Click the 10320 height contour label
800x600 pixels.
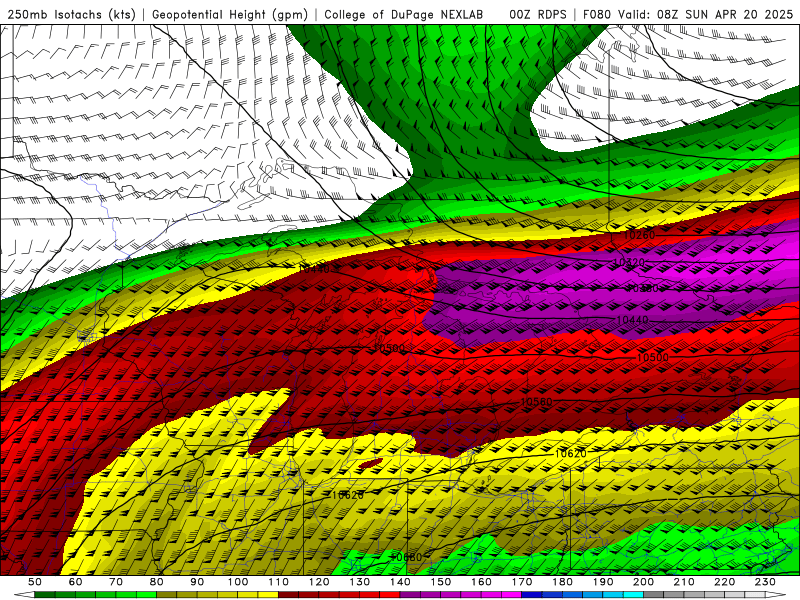[629, 263]
